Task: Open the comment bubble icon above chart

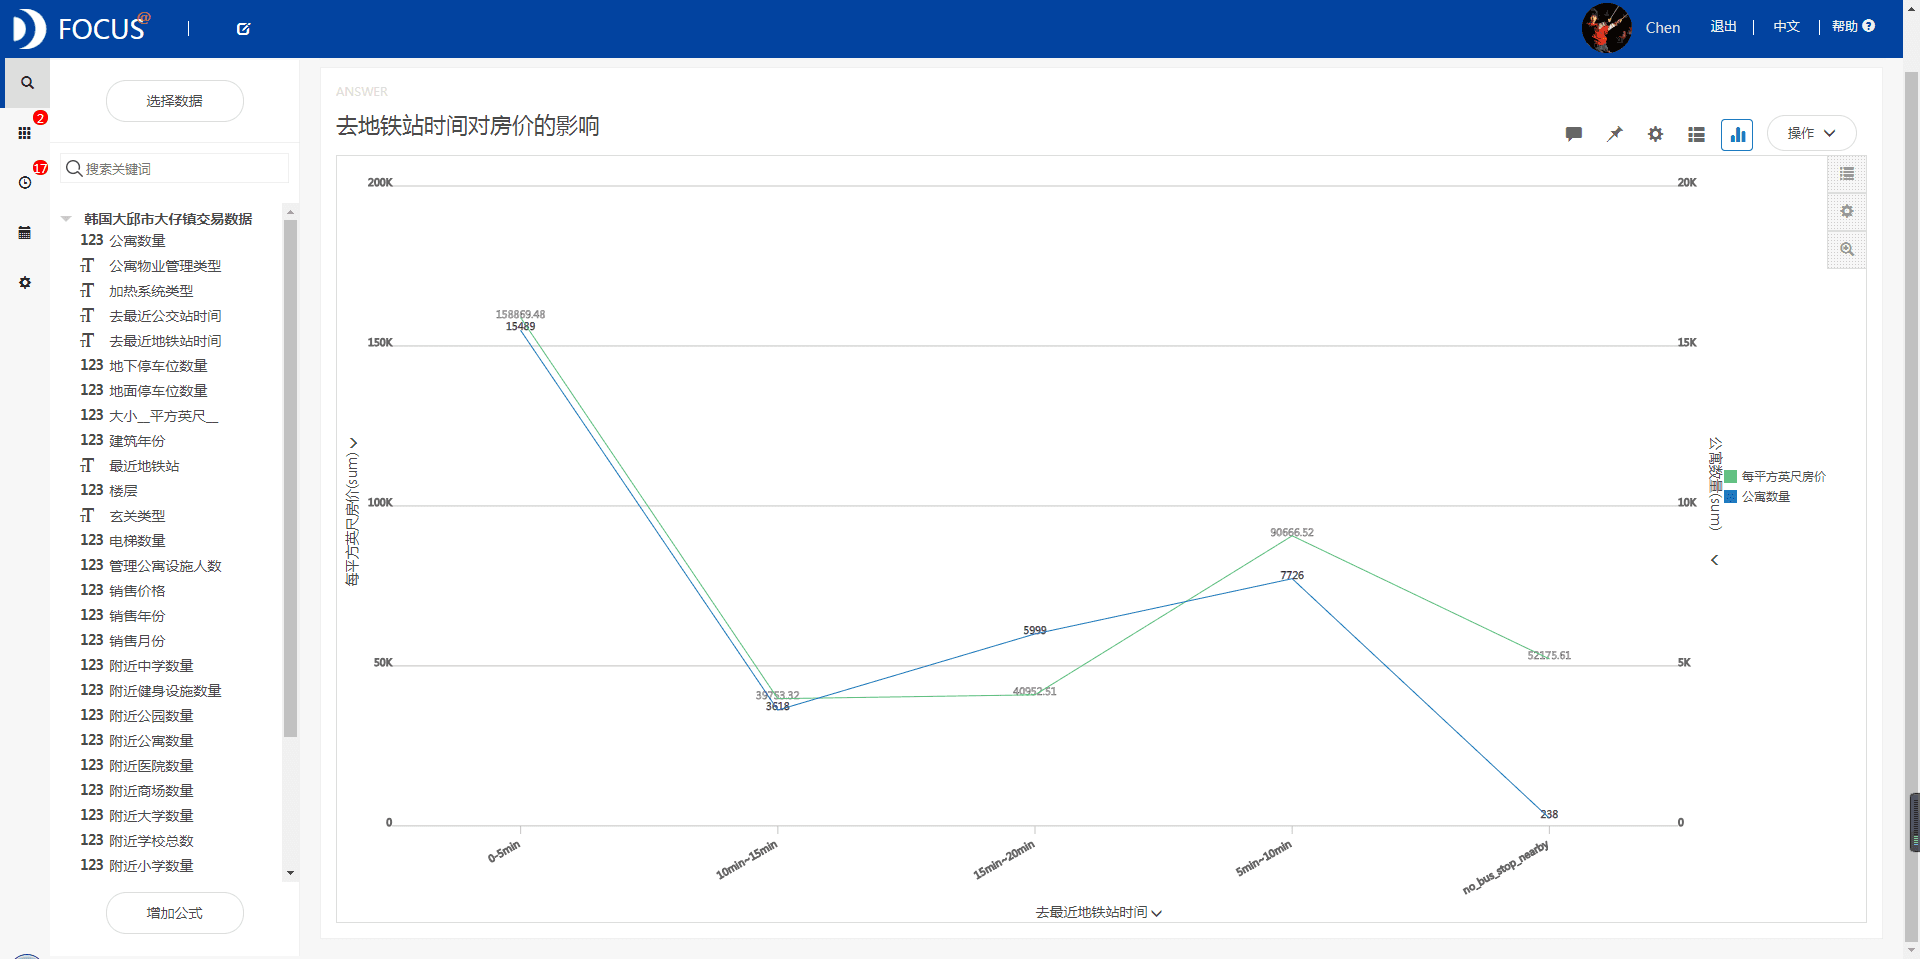Action: pyautogui.click(x=1573, y=134)
